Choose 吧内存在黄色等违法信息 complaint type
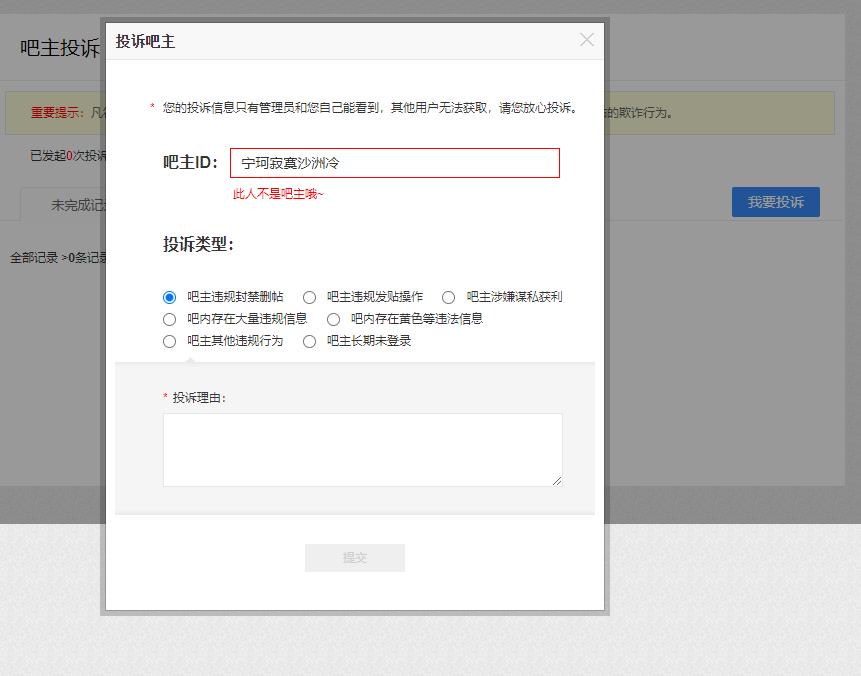Viewport: 861px width, 676px height. coord(333,319)
